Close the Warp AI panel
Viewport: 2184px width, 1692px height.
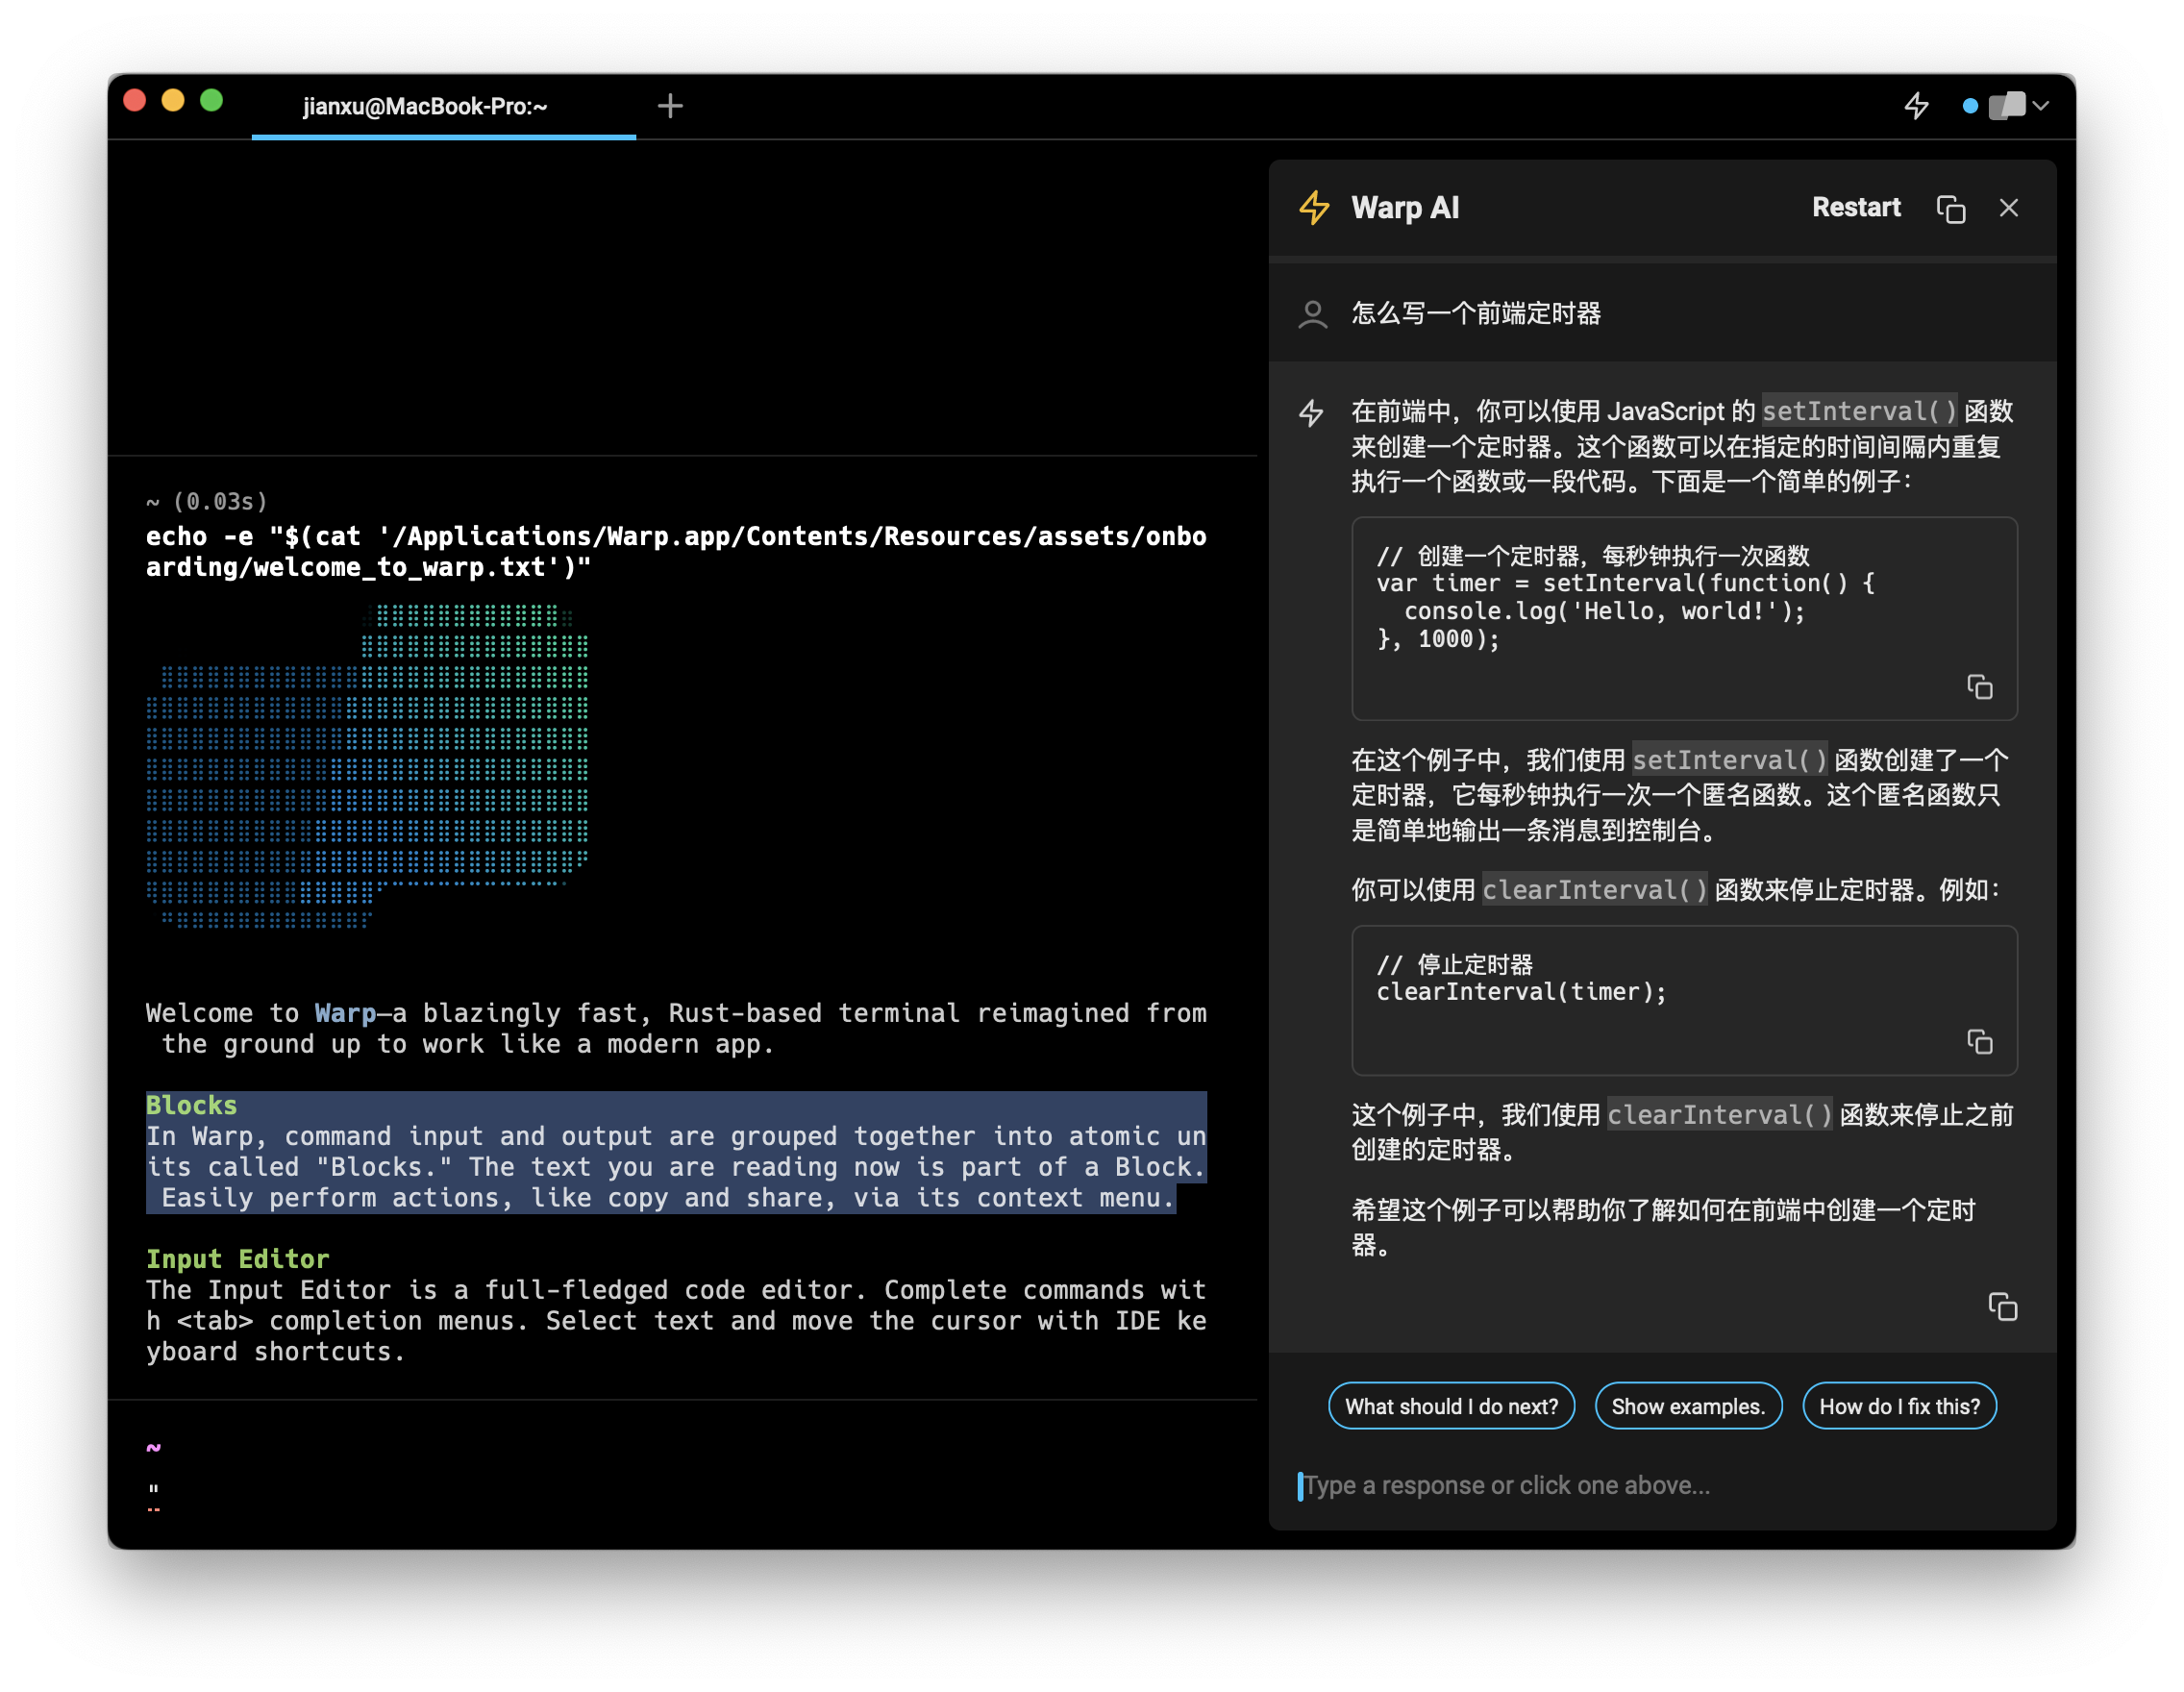[x=2008, y=208]
